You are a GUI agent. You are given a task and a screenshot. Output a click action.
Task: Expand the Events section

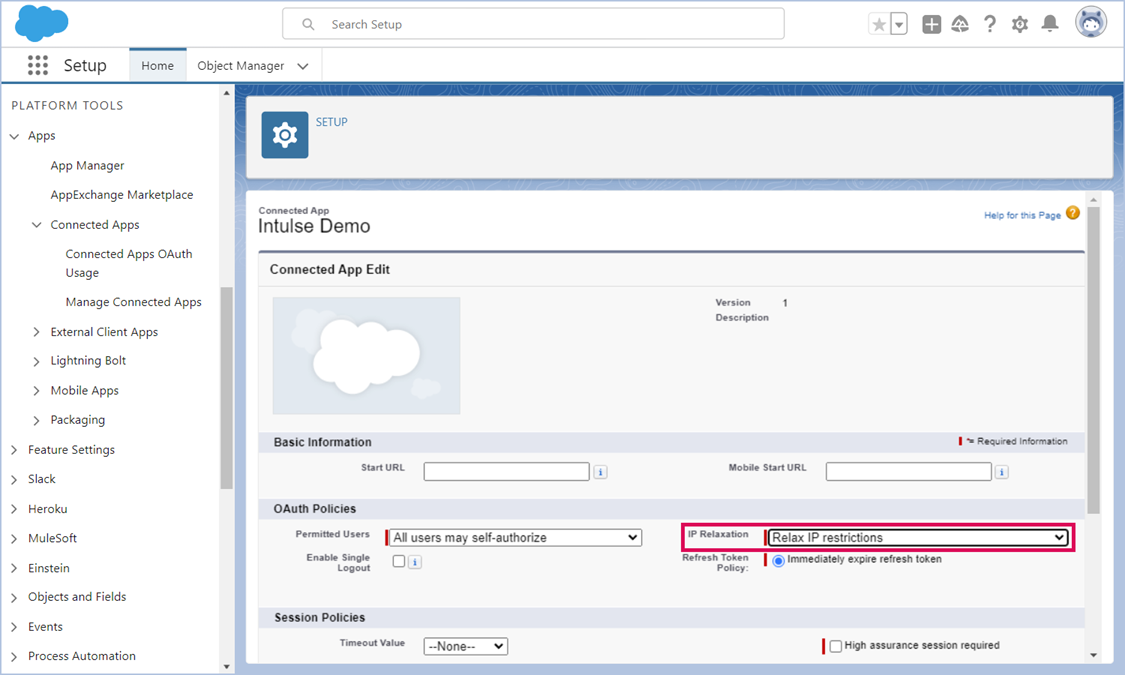tap(14, 627)
